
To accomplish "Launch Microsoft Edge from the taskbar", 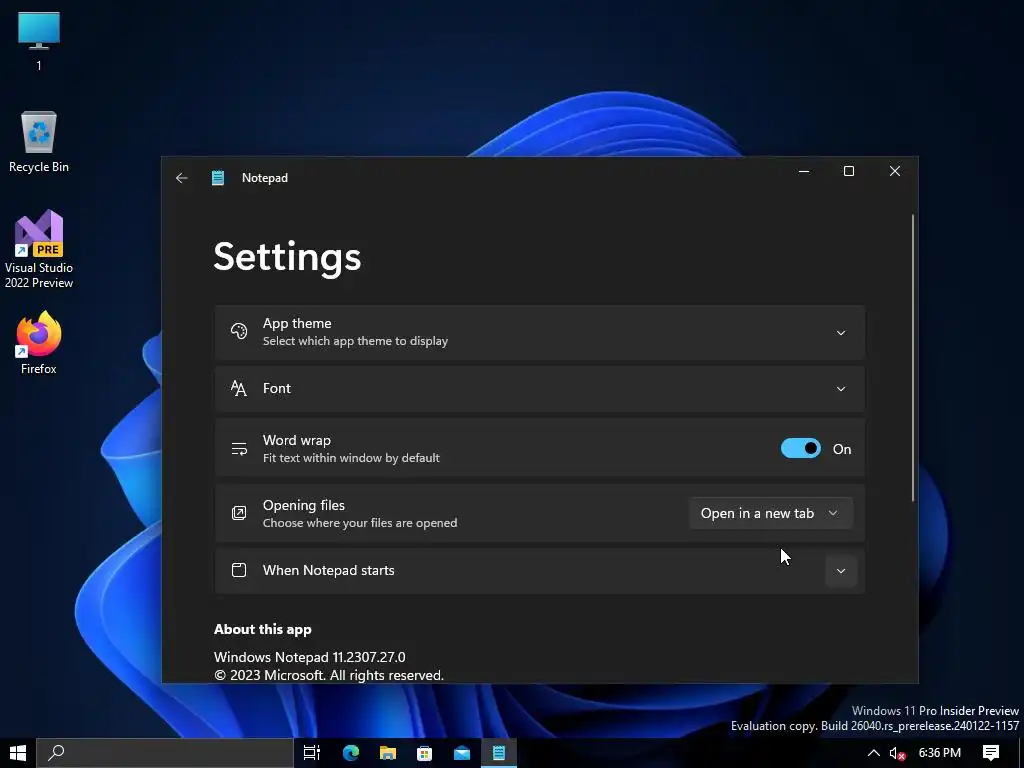I will pyautogui.click(x=351, y=753).
